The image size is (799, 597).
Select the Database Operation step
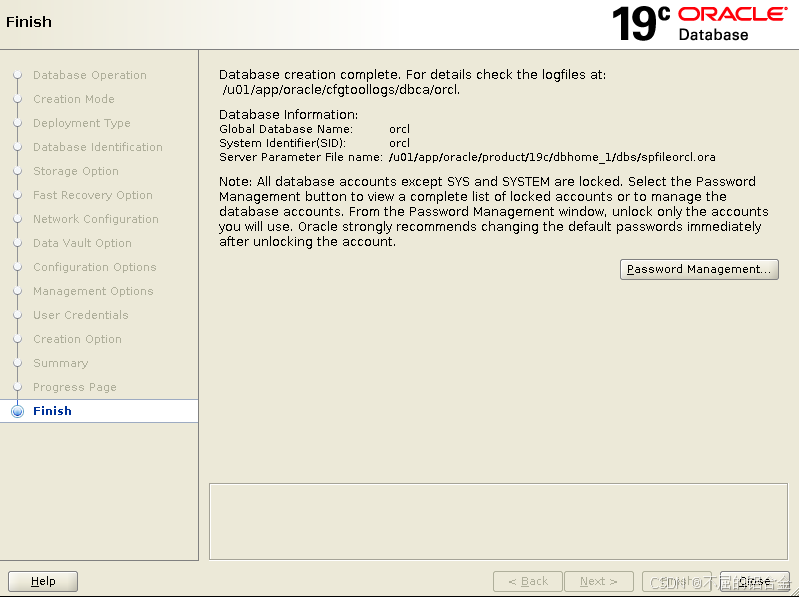click(x=90, y=75)
